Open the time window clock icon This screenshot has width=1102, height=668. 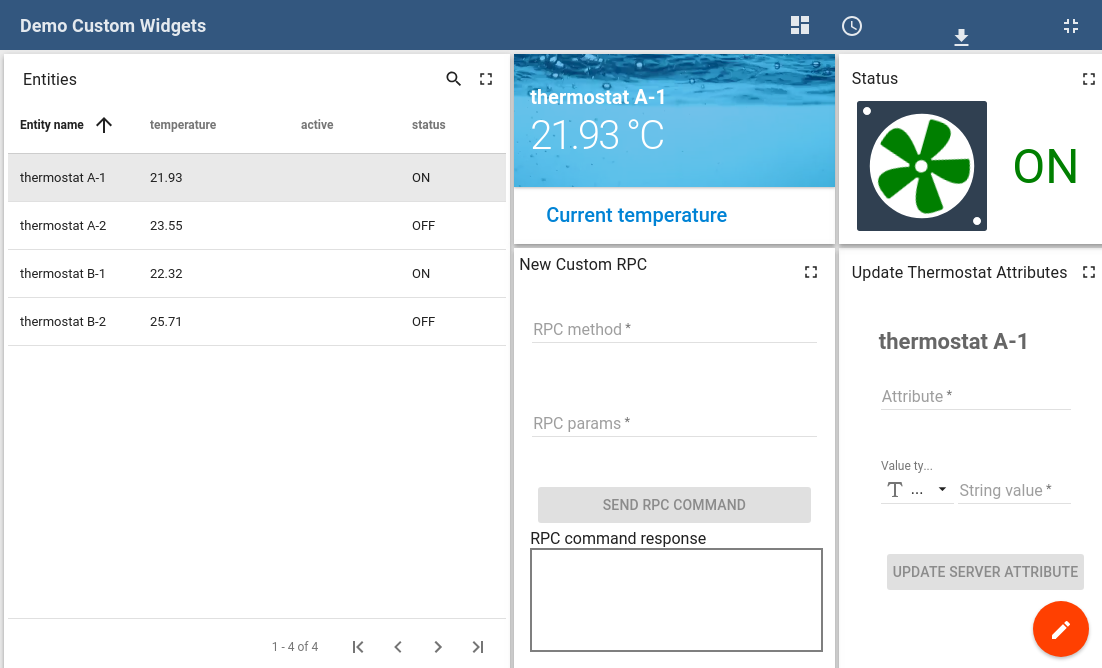[x=852, y=26]
